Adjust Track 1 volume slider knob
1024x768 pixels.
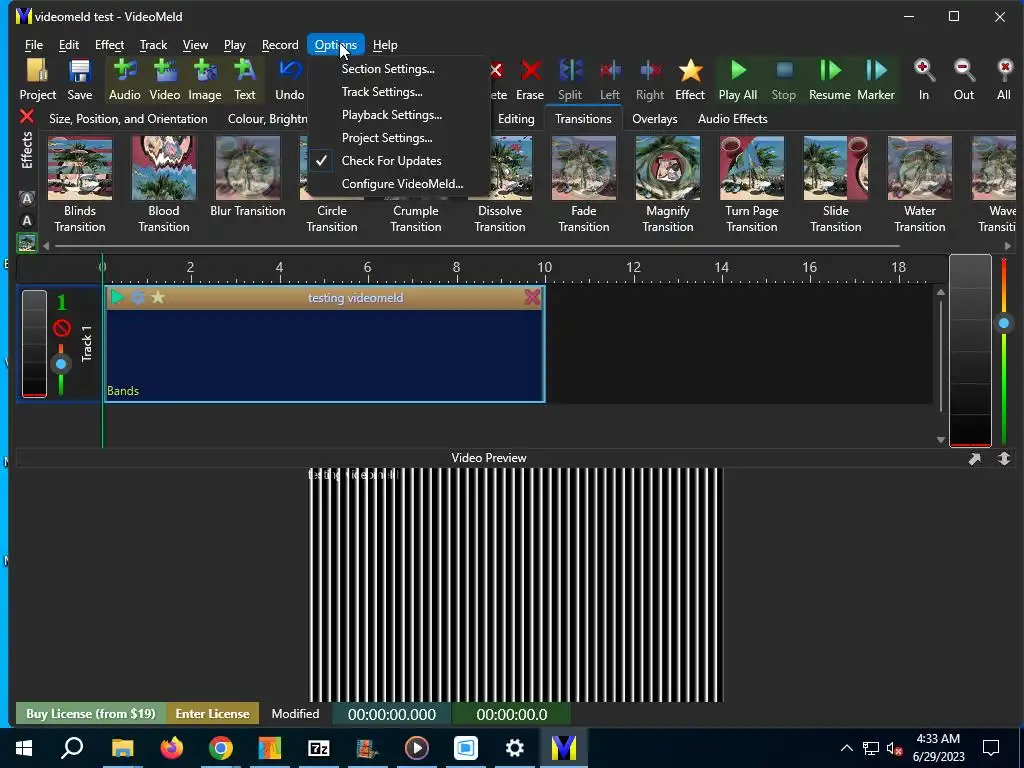click(x=61, y=364)
